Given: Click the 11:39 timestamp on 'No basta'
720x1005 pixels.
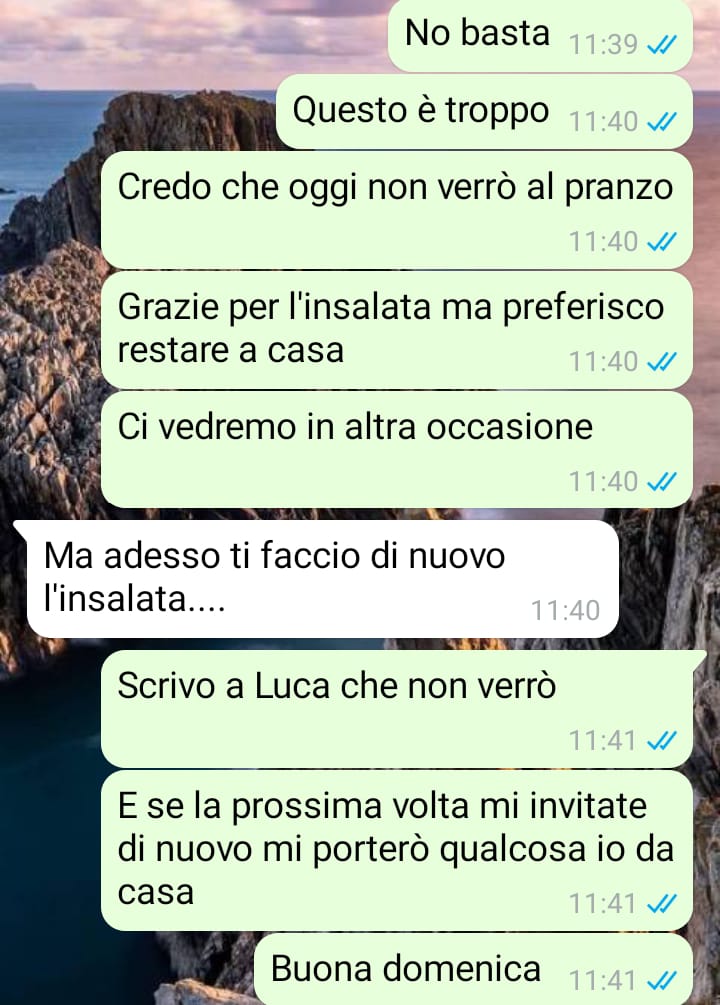Looking at the screenshot, I should point(603,45).
